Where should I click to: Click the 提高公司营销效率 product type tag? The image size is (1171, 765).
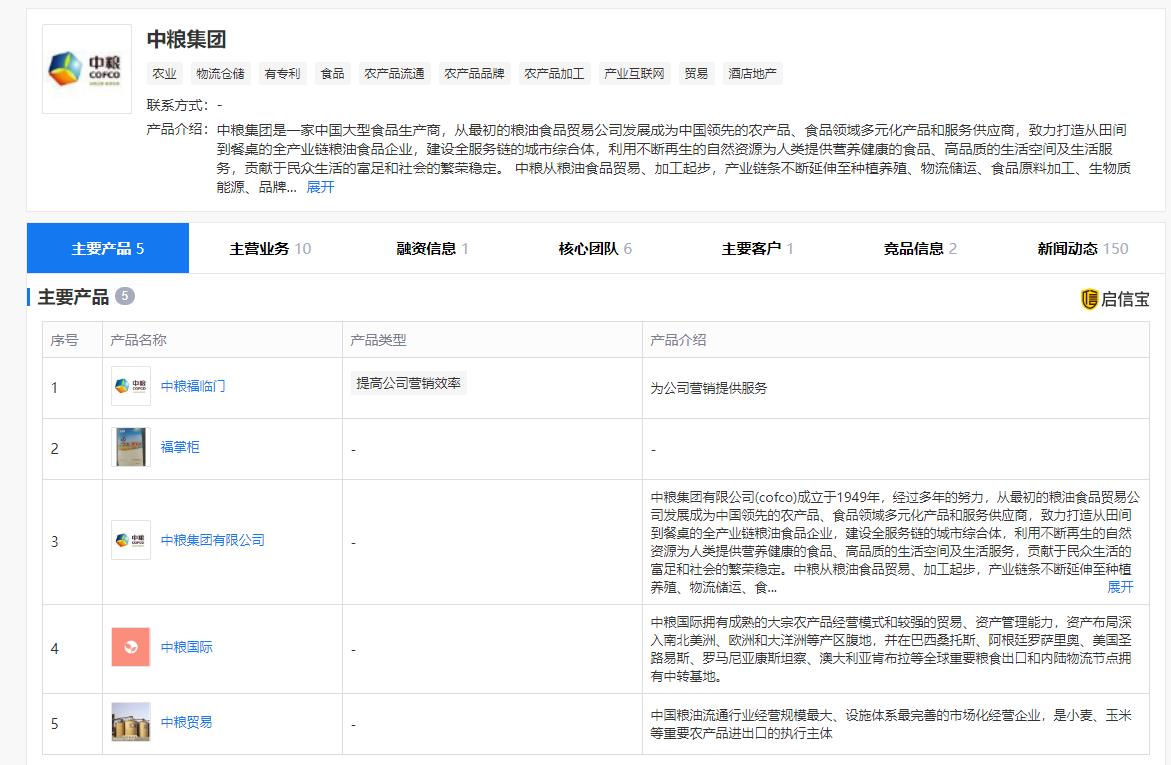[x=409, y=383]
